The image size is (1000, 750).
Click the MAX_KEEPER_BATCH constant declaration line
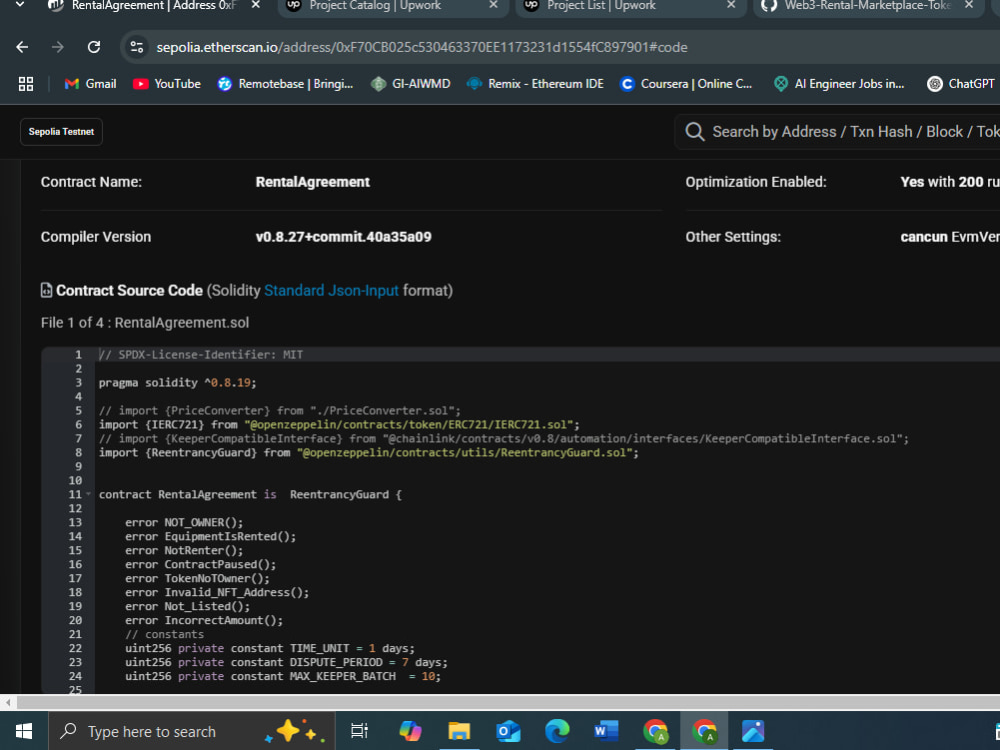click(283, 677)
